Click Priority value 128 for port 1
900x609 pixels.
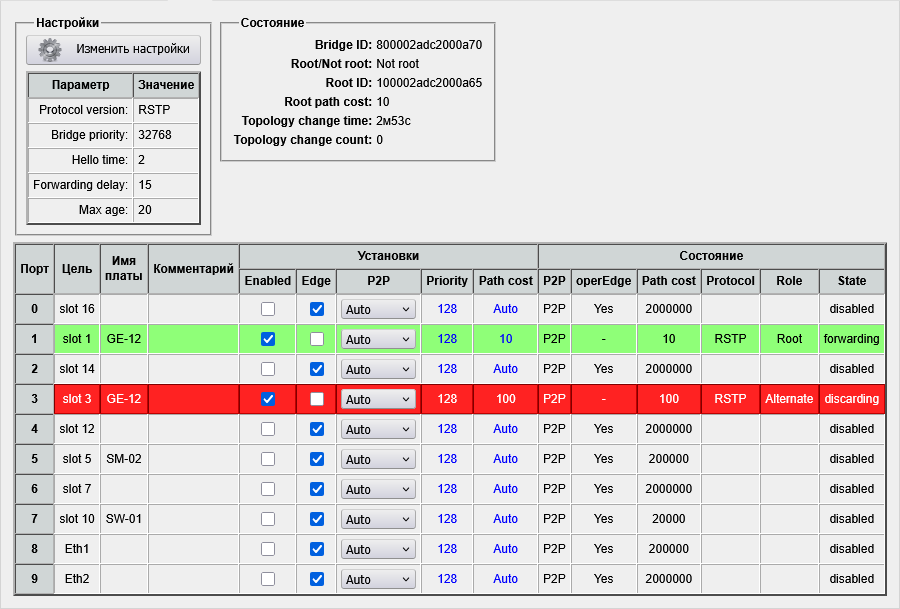447,339
